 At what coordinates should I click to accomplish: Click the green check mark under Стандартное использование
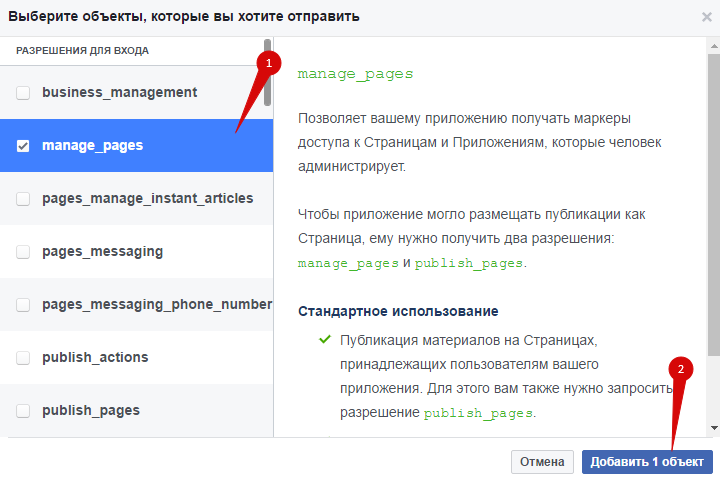click(x=324, y=340)
